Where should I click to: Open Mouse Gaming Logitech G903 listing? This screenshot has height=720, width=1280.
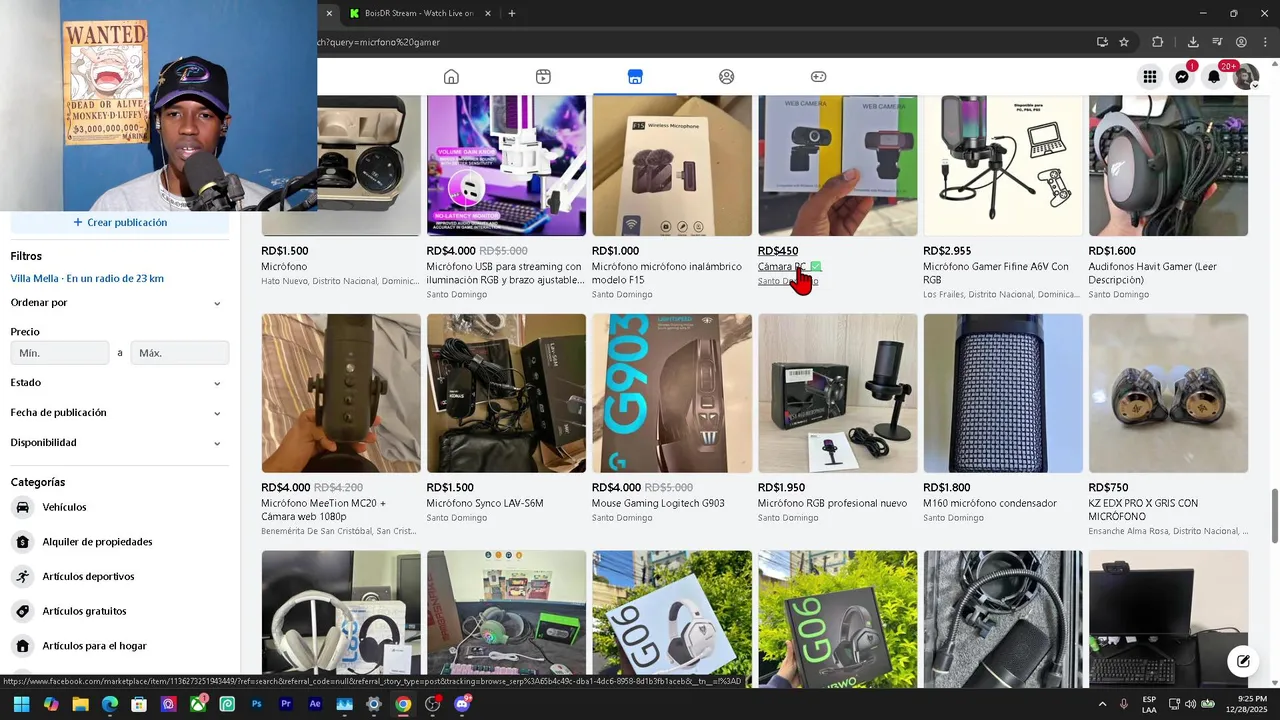pyautogui.click(x=658, y=503)
